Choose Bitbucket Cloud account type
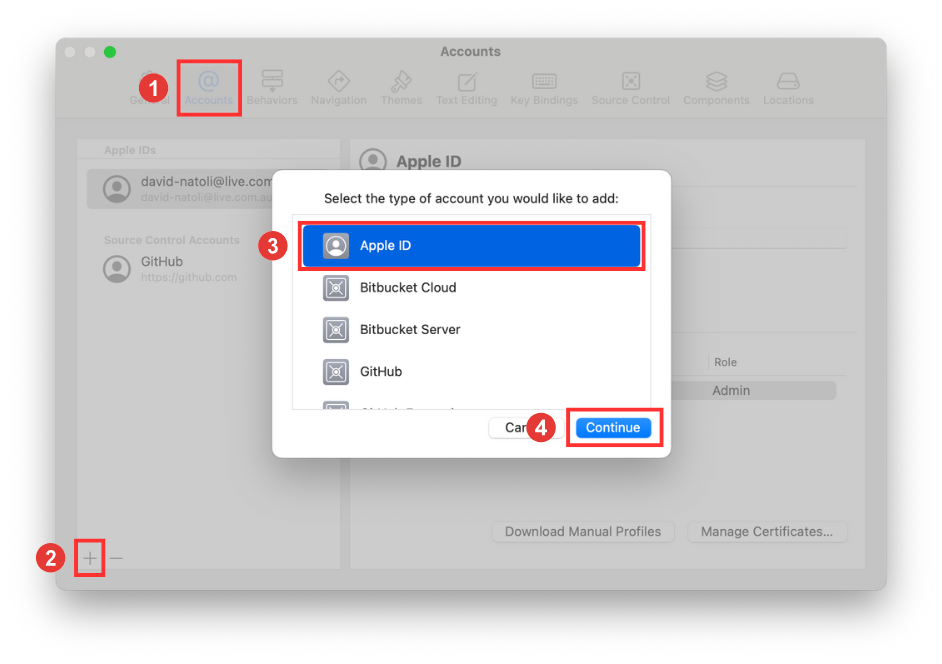Screen dimensions: 942x664 tap(471, 288)
